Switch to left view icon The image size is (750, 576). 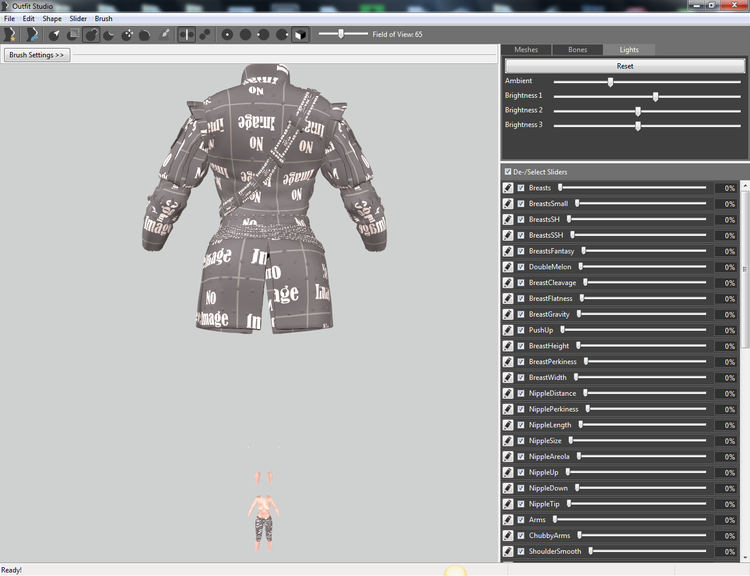point(264,34)
